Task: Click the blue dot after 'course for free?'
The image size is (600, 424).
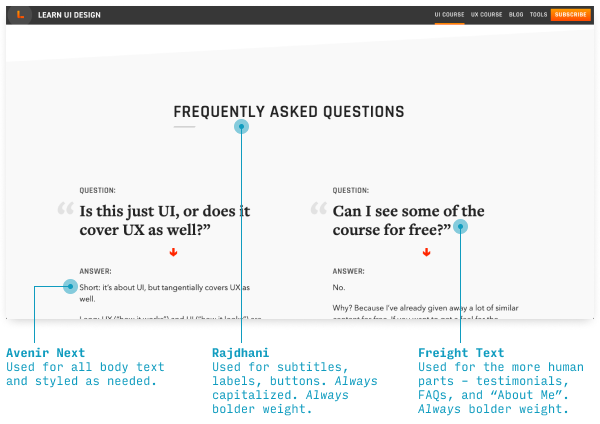Action: [460, 227]
